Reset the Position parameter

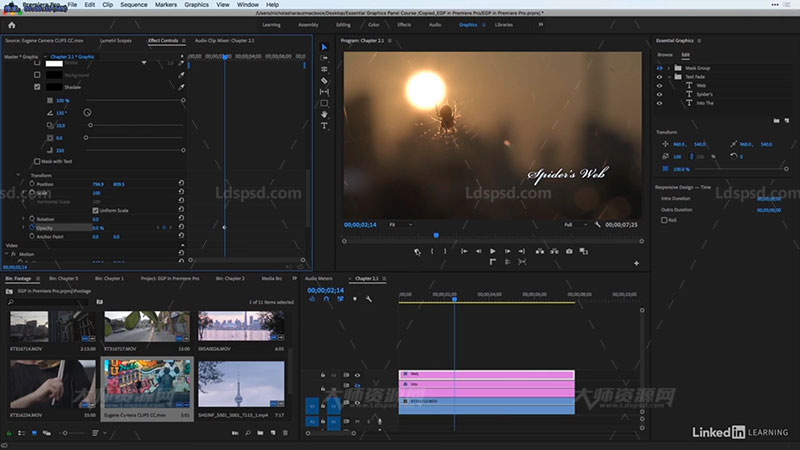181,183
